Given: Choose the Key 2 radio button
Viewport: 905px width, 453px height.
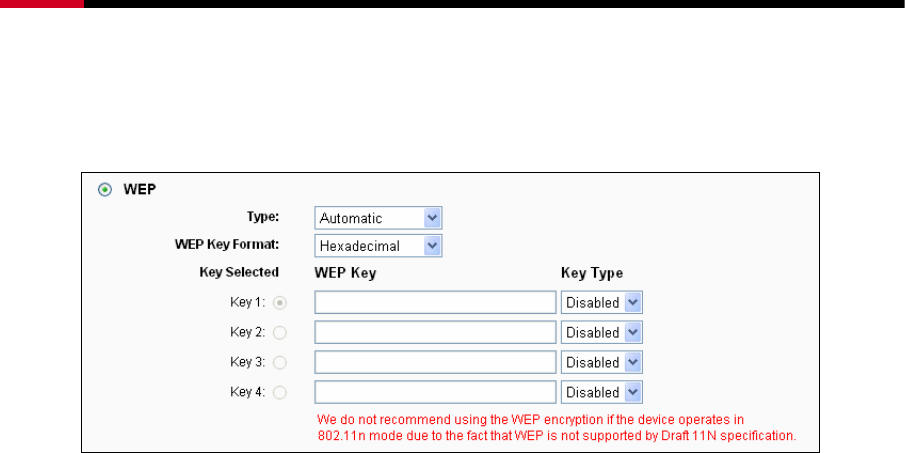Looking at the screenshot, I should 280,332.
